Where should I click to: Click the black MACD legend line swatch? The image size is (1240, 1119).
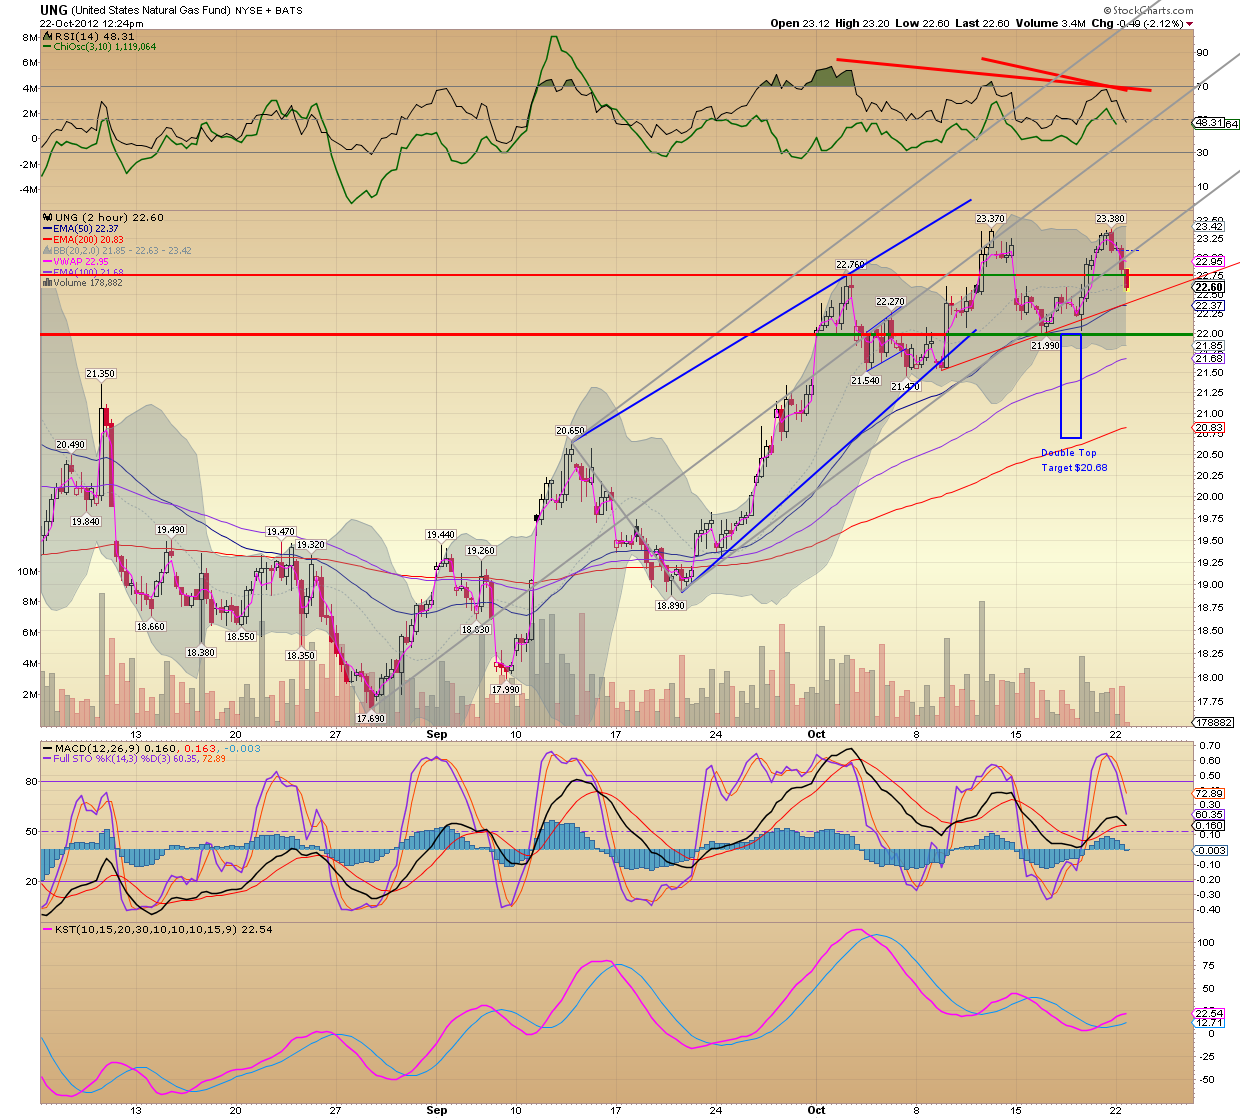pyautogui.click(x=46, y=748)
